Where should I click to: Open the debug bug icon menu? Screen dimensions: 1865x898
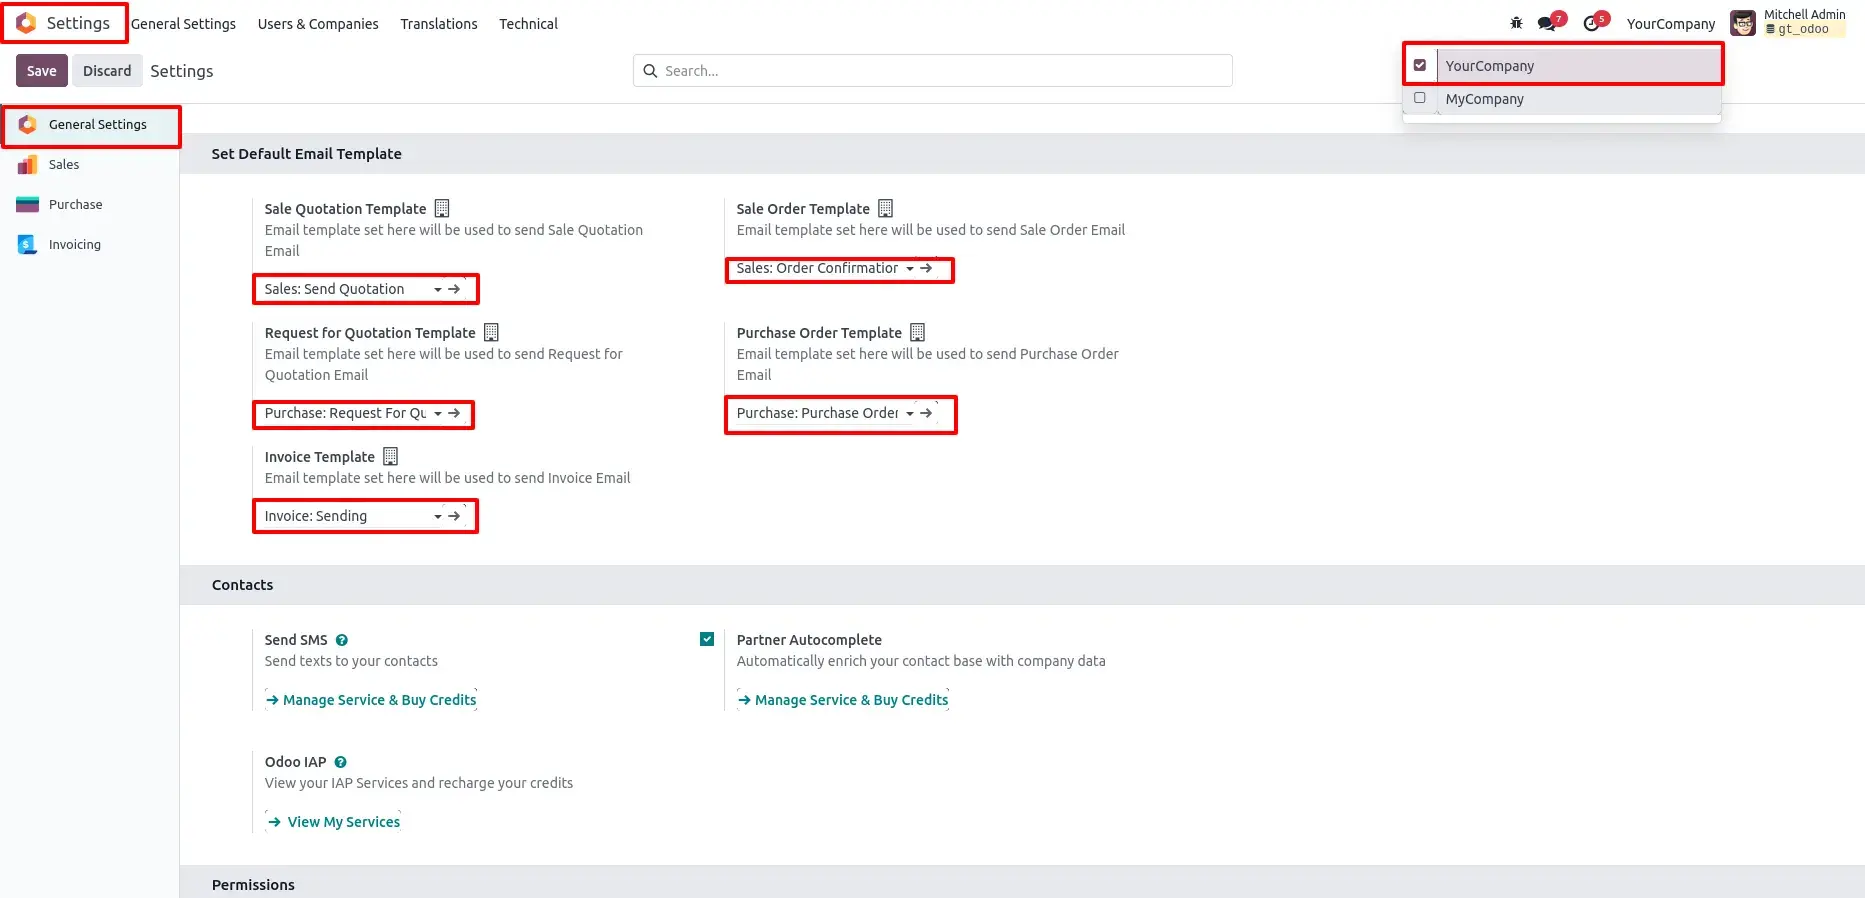1516,23
